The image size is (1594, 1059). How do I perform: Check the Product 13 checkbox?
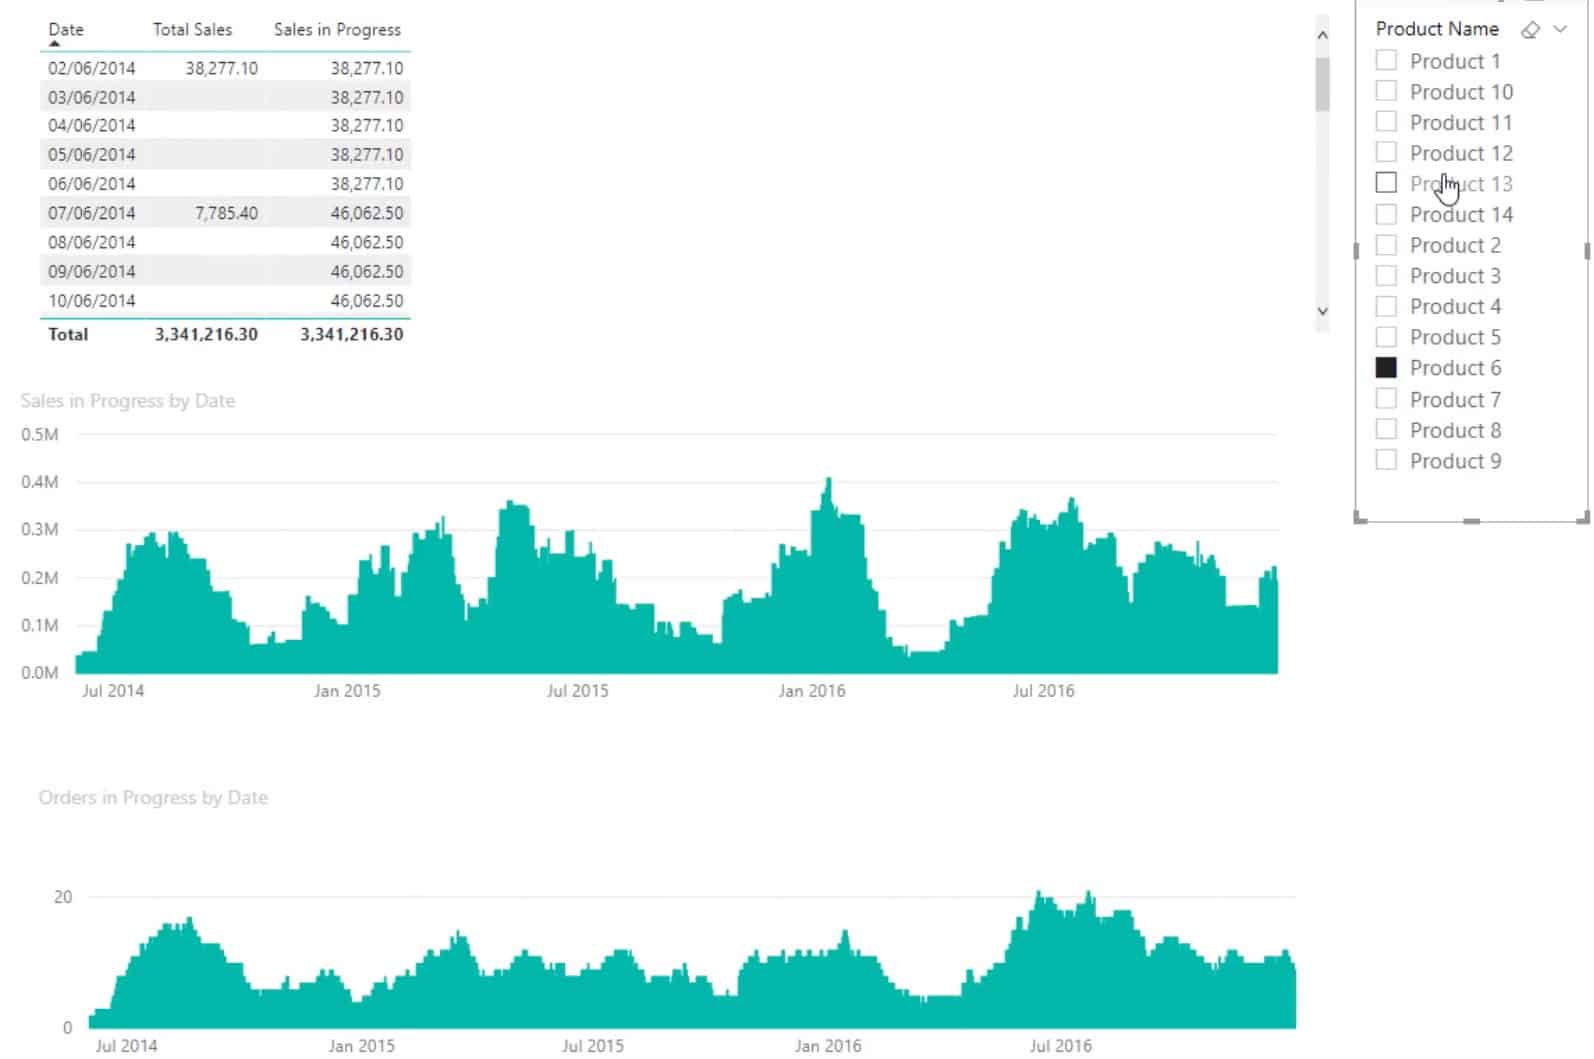1386,183
